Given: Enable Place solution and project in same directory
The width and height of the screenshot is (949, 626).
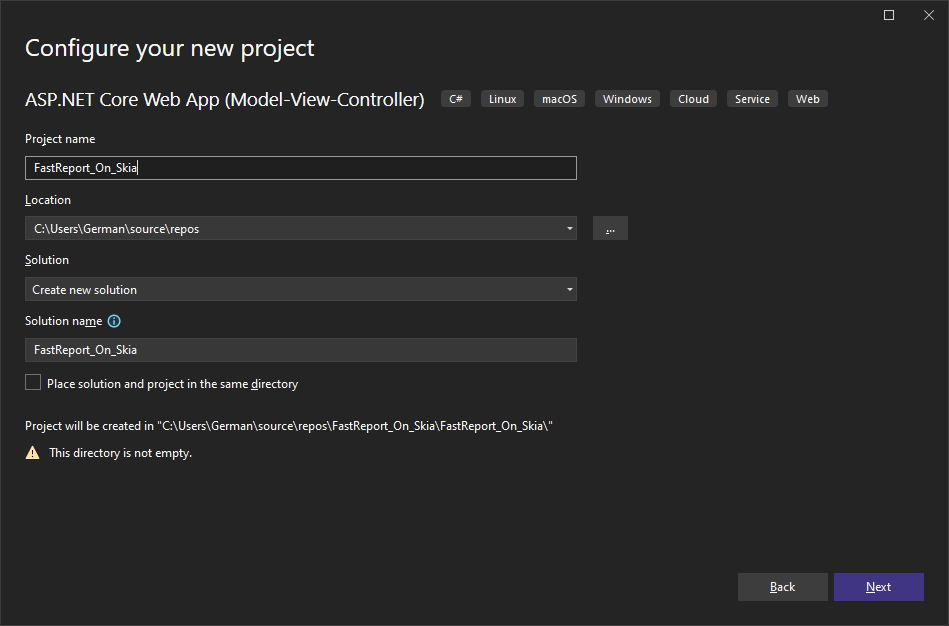Looking at the screenshot, I should [x=33, y=383].
